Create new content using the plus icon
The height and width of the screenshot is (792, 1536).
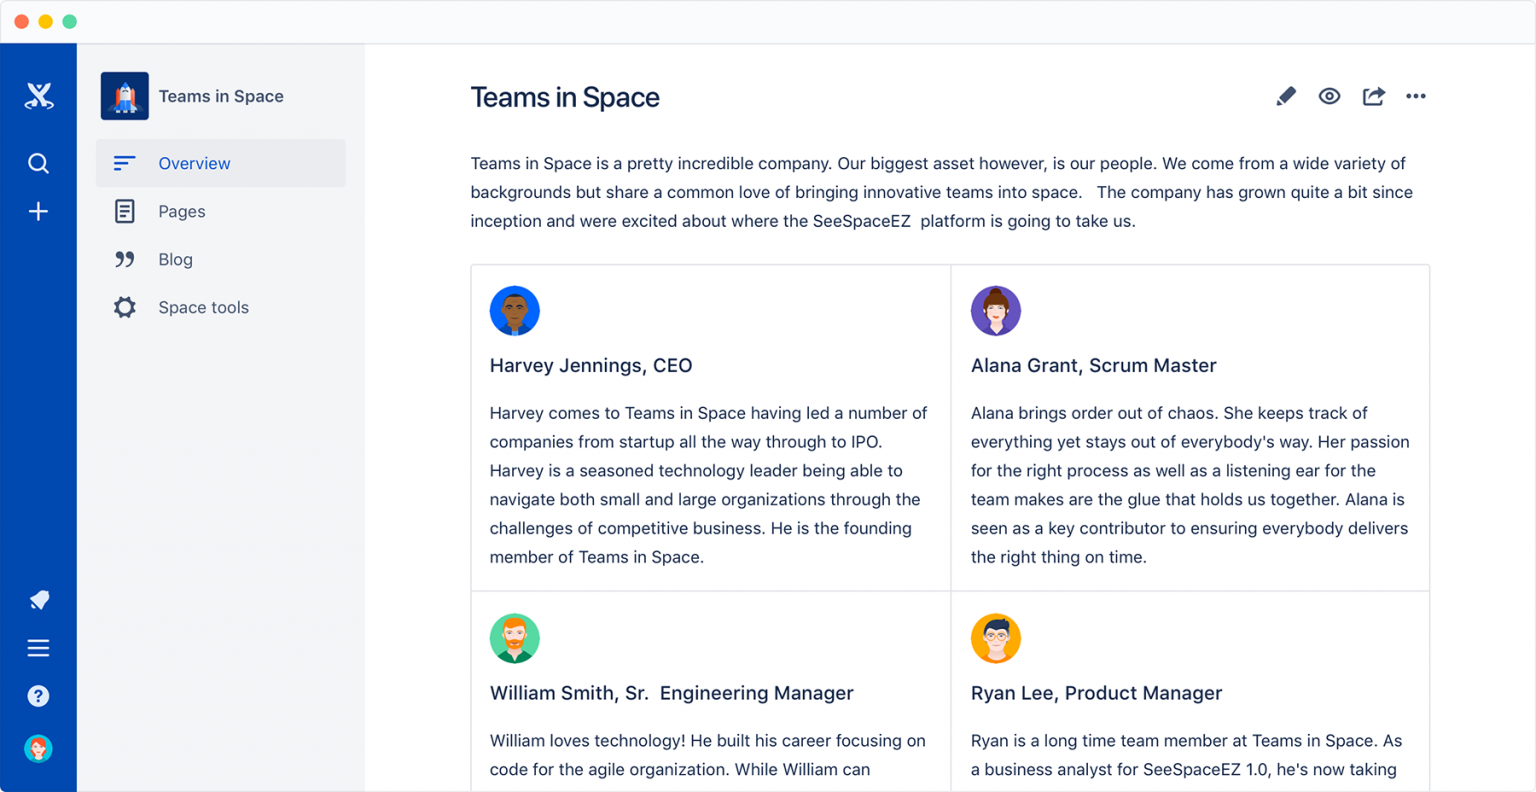pyautogui.click(x=38, y=211)
